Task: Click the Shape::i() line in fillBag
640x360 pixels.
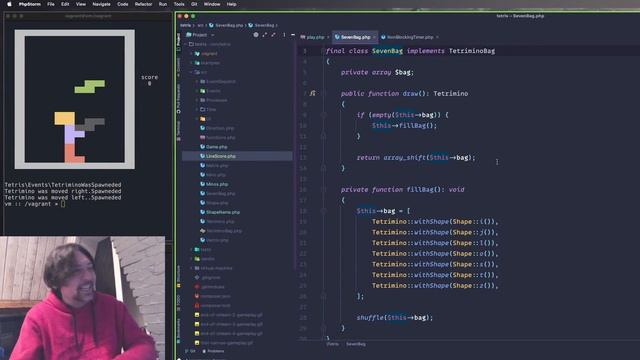Action: click(x=435, y=222)
